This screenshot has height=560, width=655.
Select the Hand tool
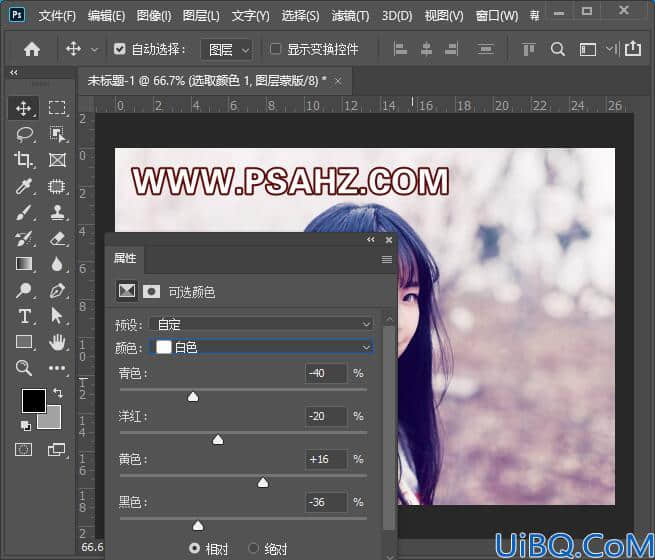pos(57,342)
